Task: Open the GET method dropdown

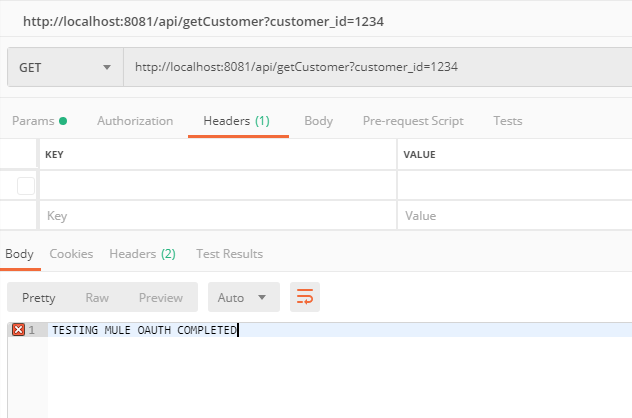Action: point(64,67)
